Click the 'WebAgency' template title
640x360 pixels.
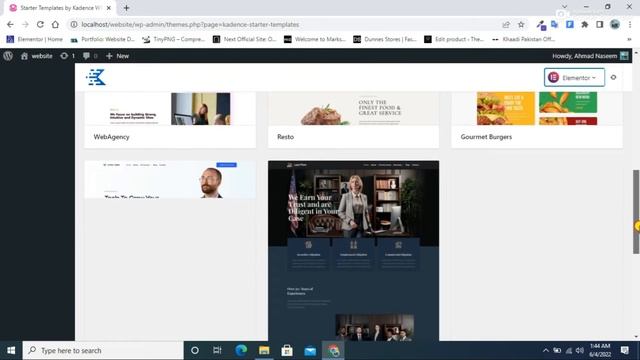pos(111,137)
